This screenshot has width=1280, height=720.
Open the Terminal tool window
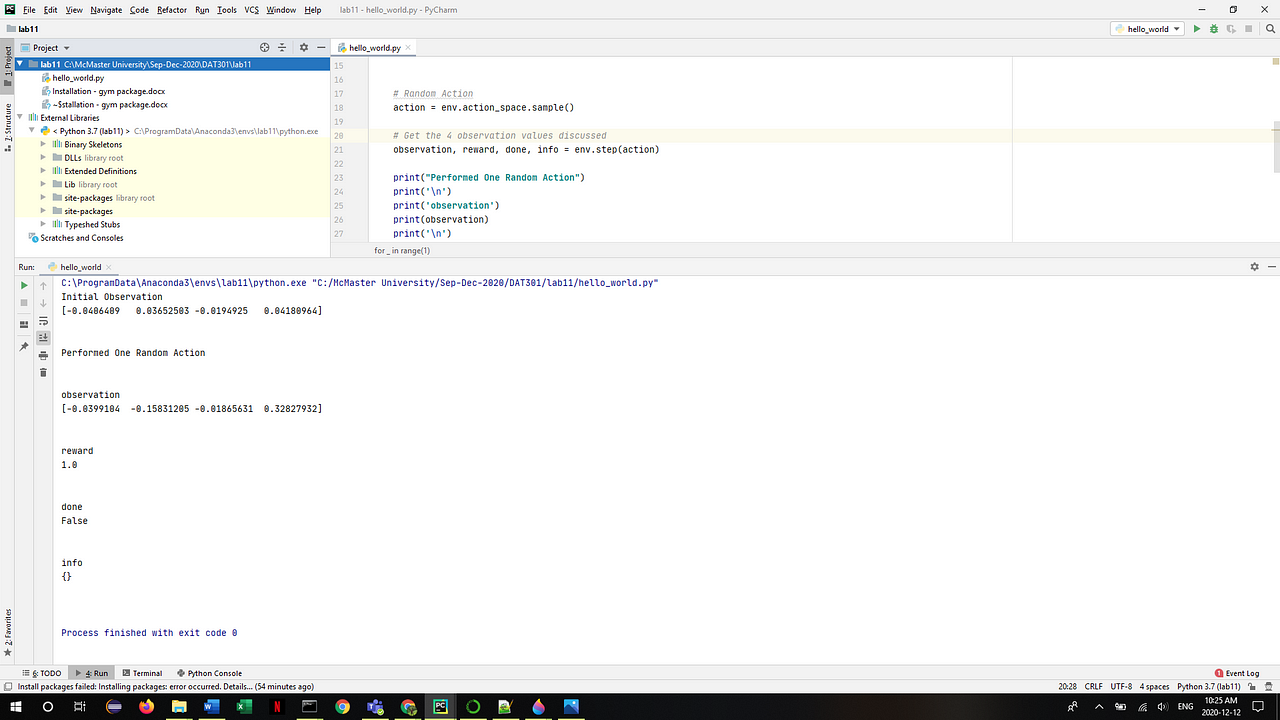(142, 673)
